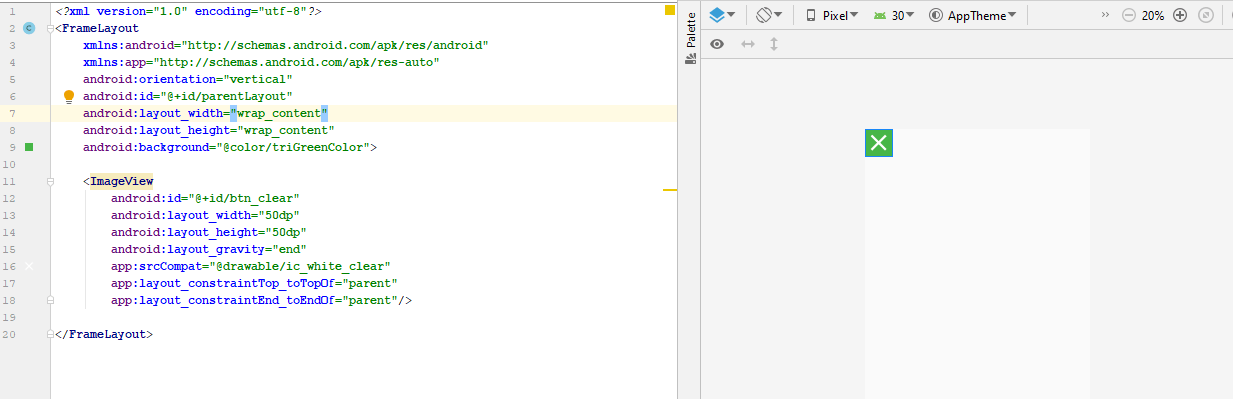Open the API 30 version dropdown
This screenshot has width=1233, height=399.
click(x=895, y=16)
